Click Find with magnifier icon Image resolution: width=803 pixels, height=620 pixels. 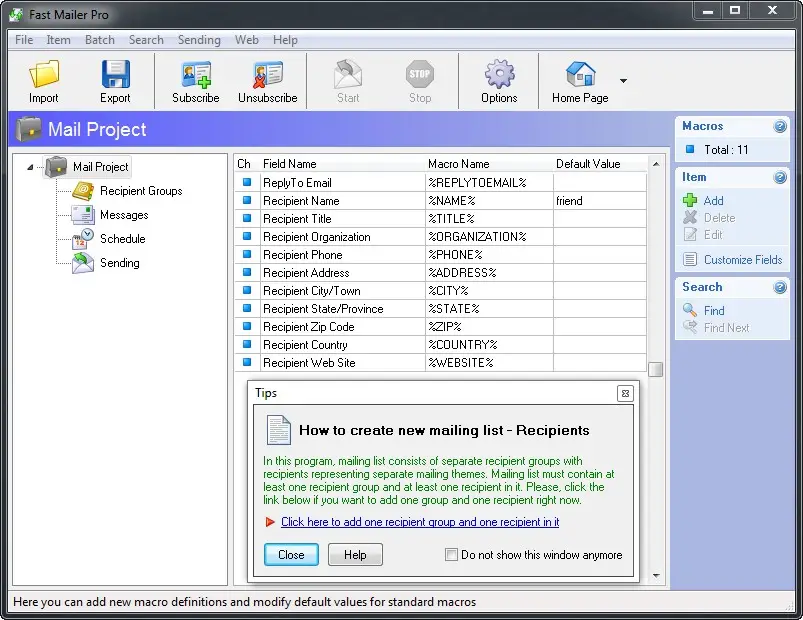coord(703,310)
